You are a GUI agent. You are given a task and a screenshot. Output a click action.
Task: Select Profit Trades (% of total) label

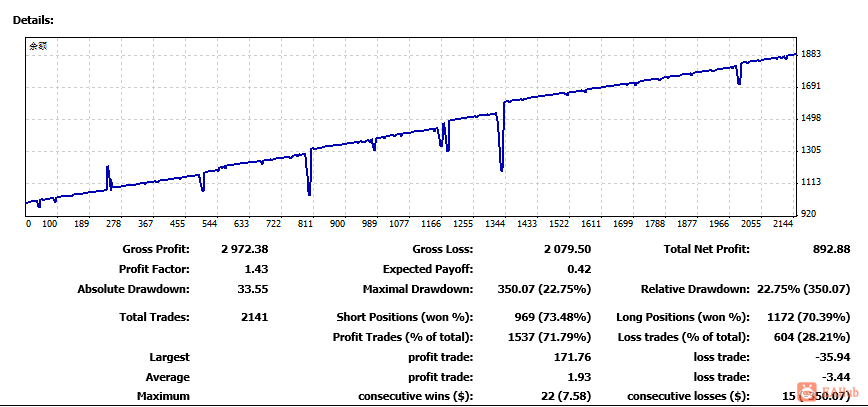pyautogui.click(x=404, y=337)
